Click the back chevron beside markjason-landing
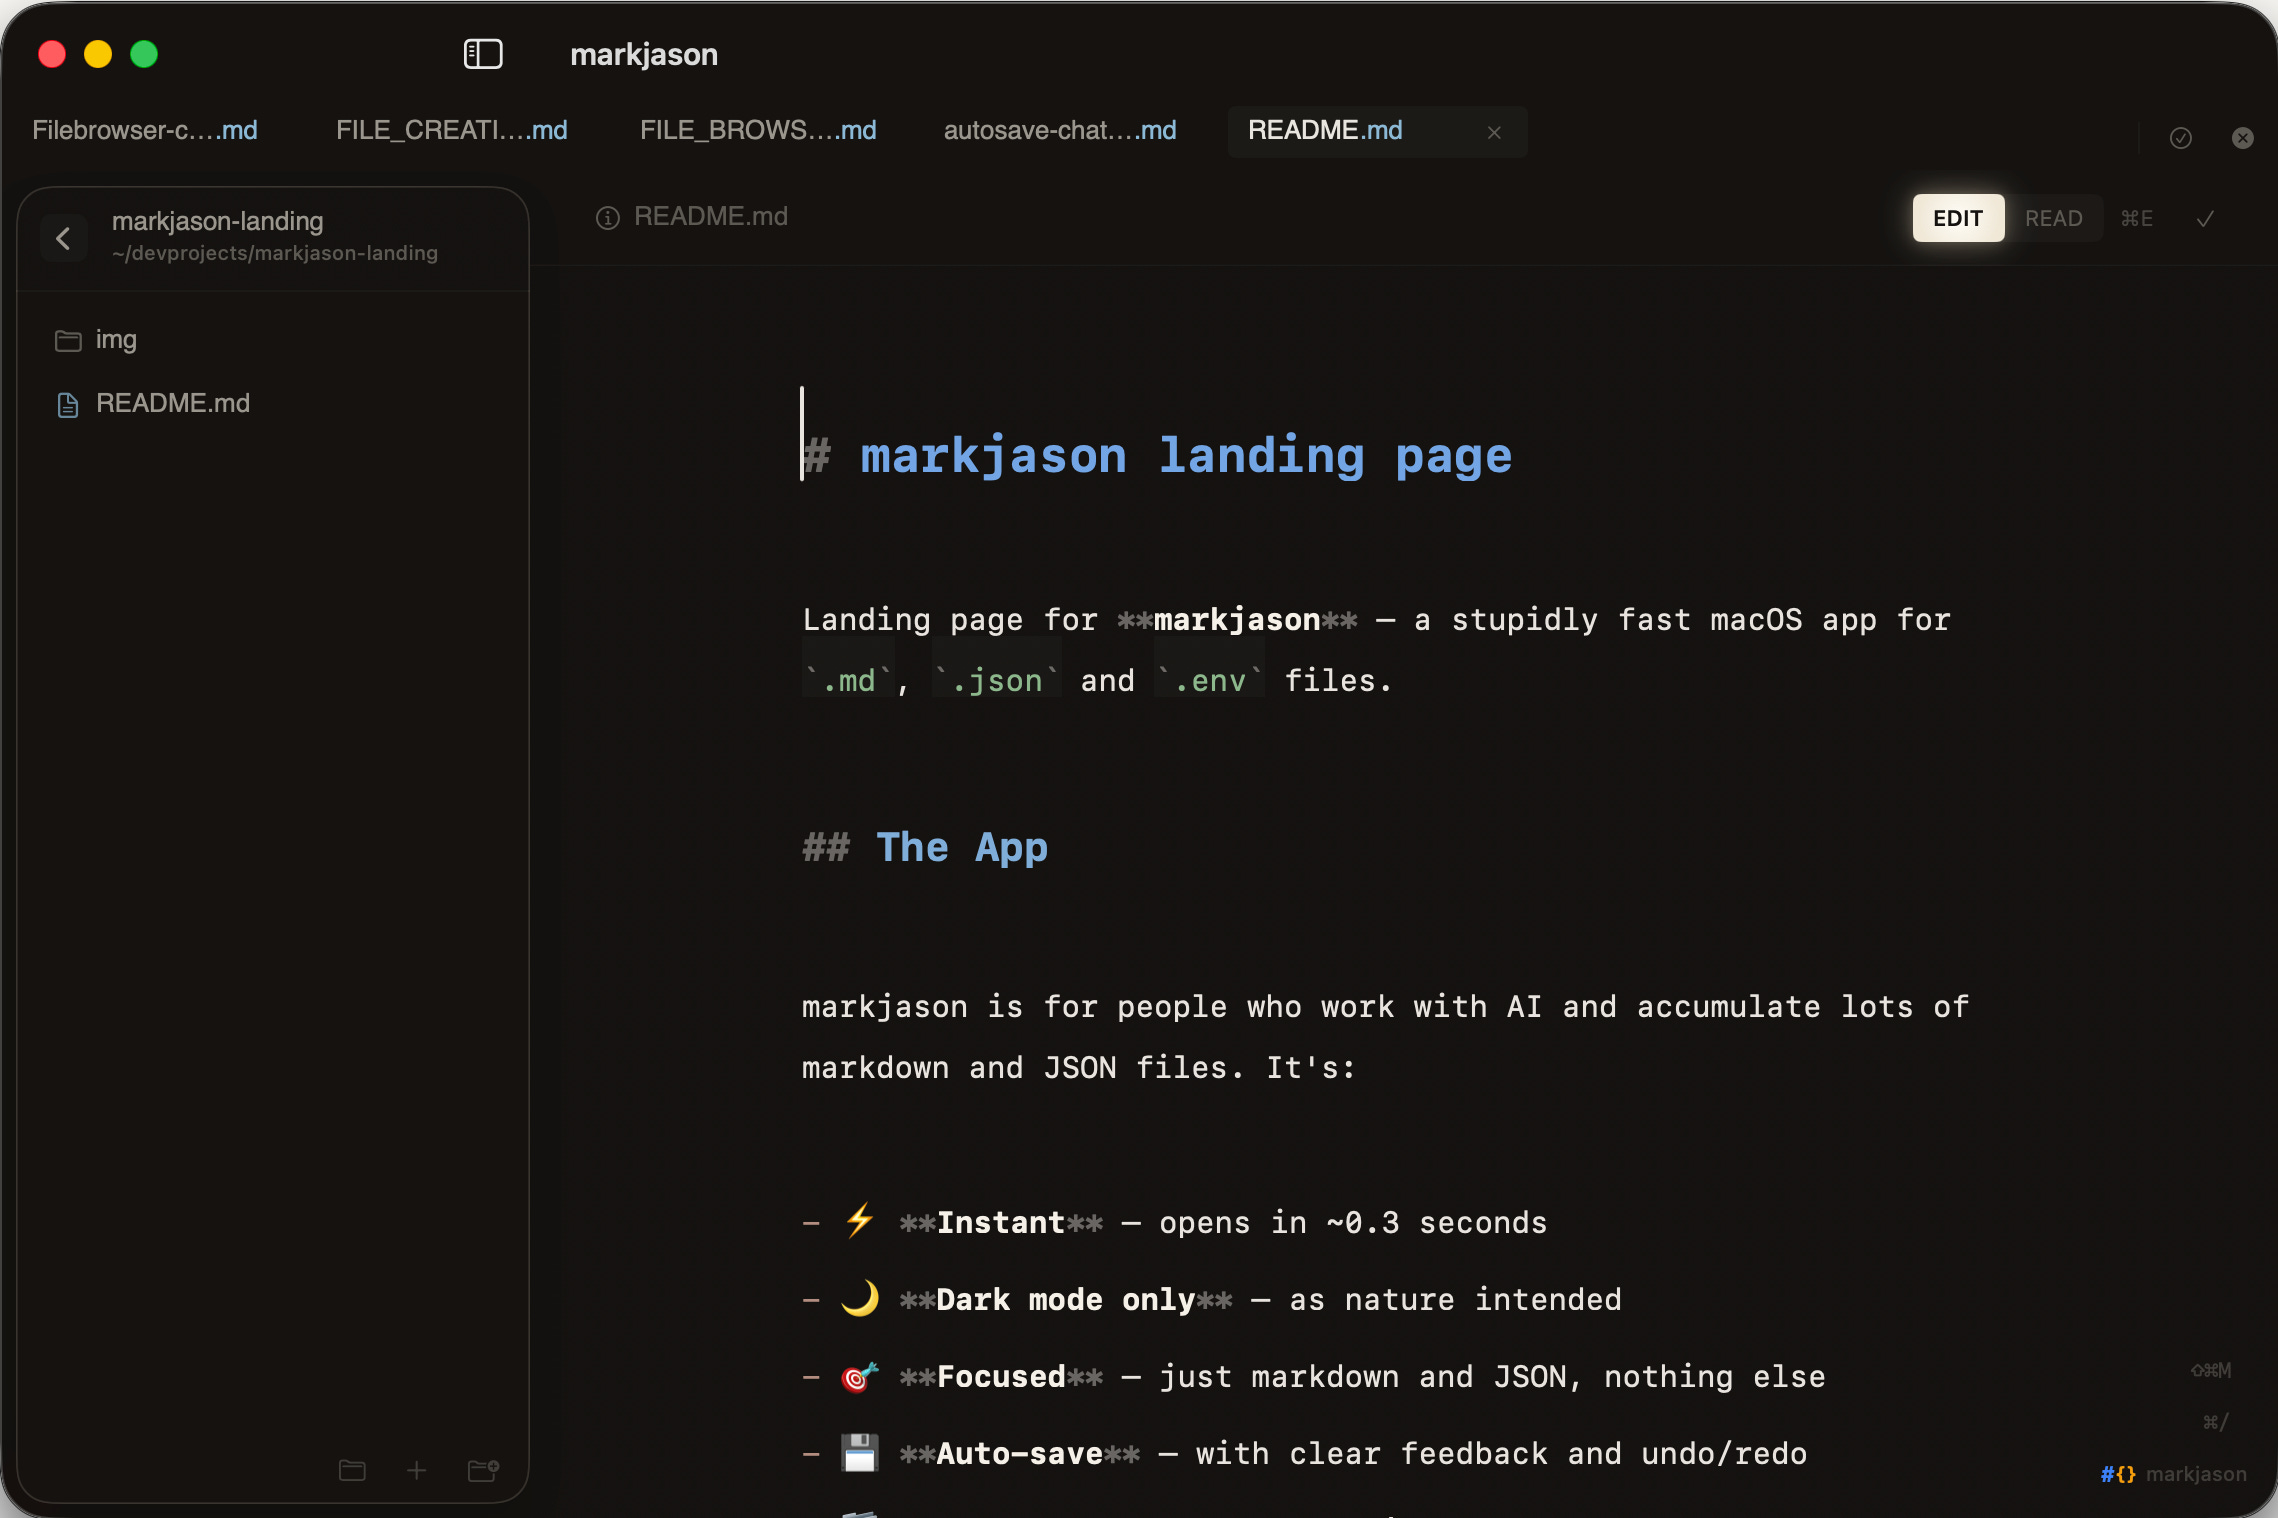The width and height of the screenshot is (2278, 1518). [63, 238]
